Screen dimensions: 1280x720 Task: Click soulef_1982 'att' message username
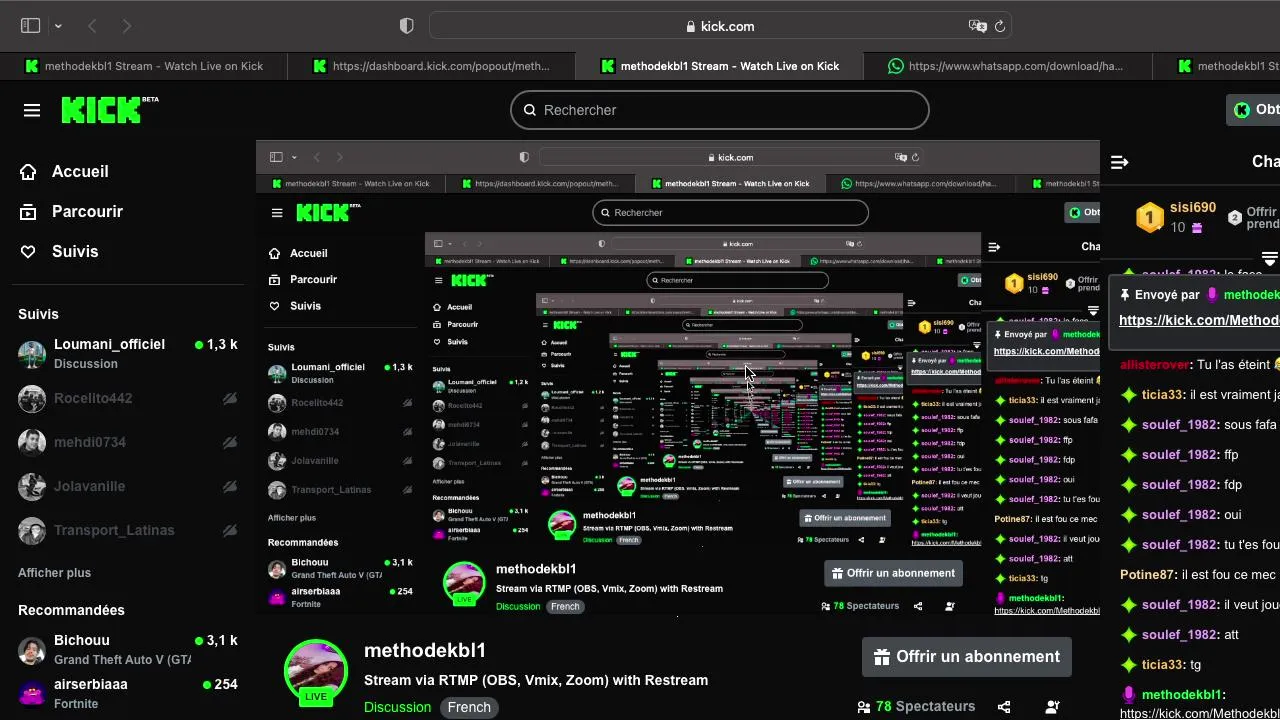[x=1179, y=635]
